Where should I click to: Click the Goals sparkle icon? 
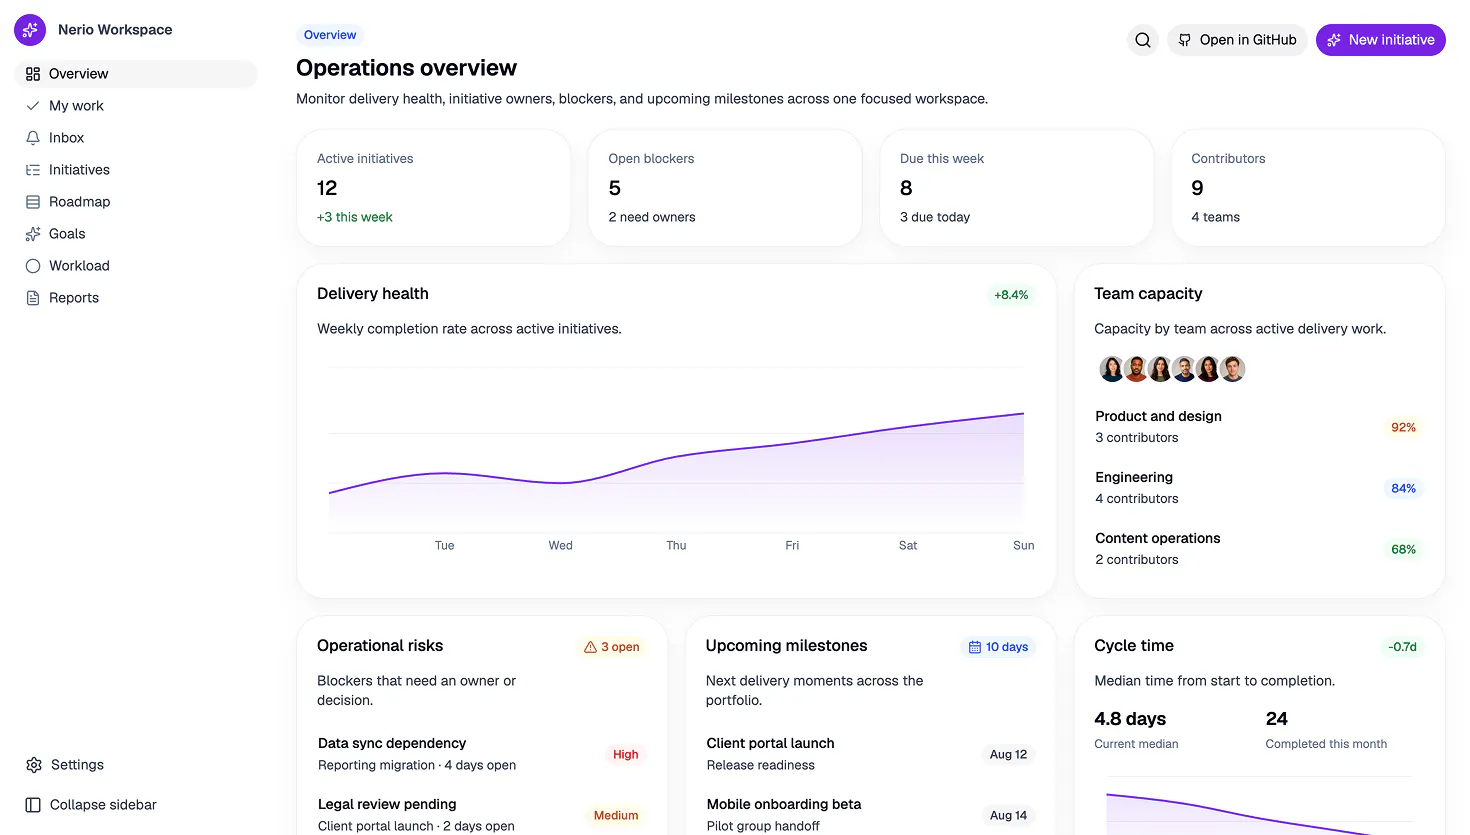(33, 234)
